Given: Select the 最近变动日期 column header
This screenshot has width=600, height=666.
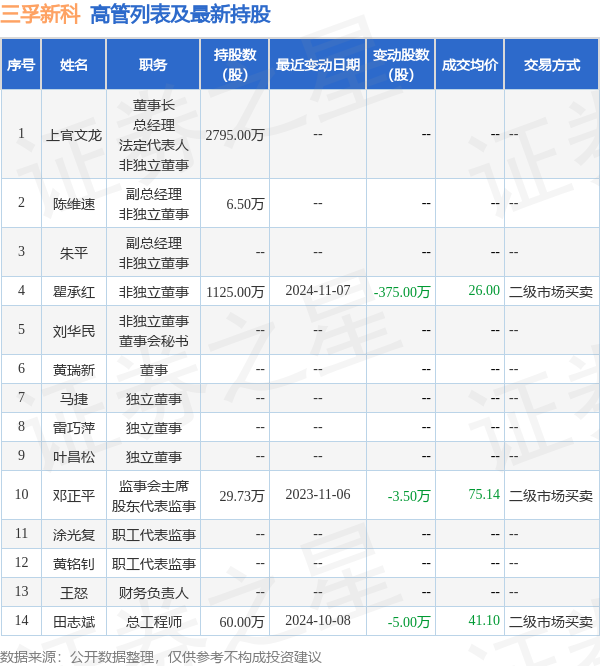Looking at the screenshot, I should (x=318, y=65).
